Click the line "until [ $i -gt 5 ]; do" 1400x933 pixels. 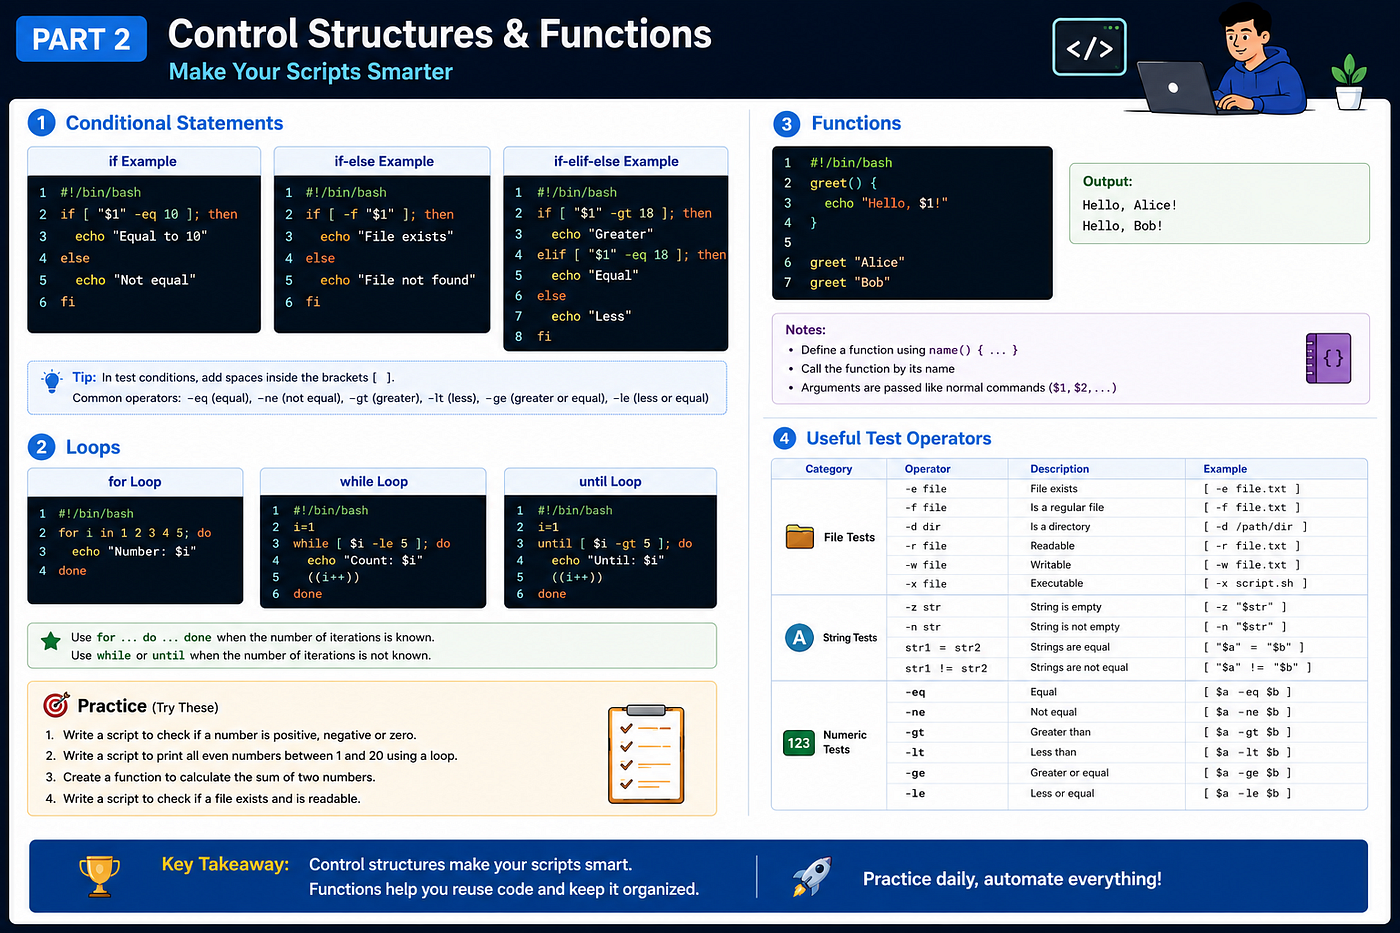615,544
